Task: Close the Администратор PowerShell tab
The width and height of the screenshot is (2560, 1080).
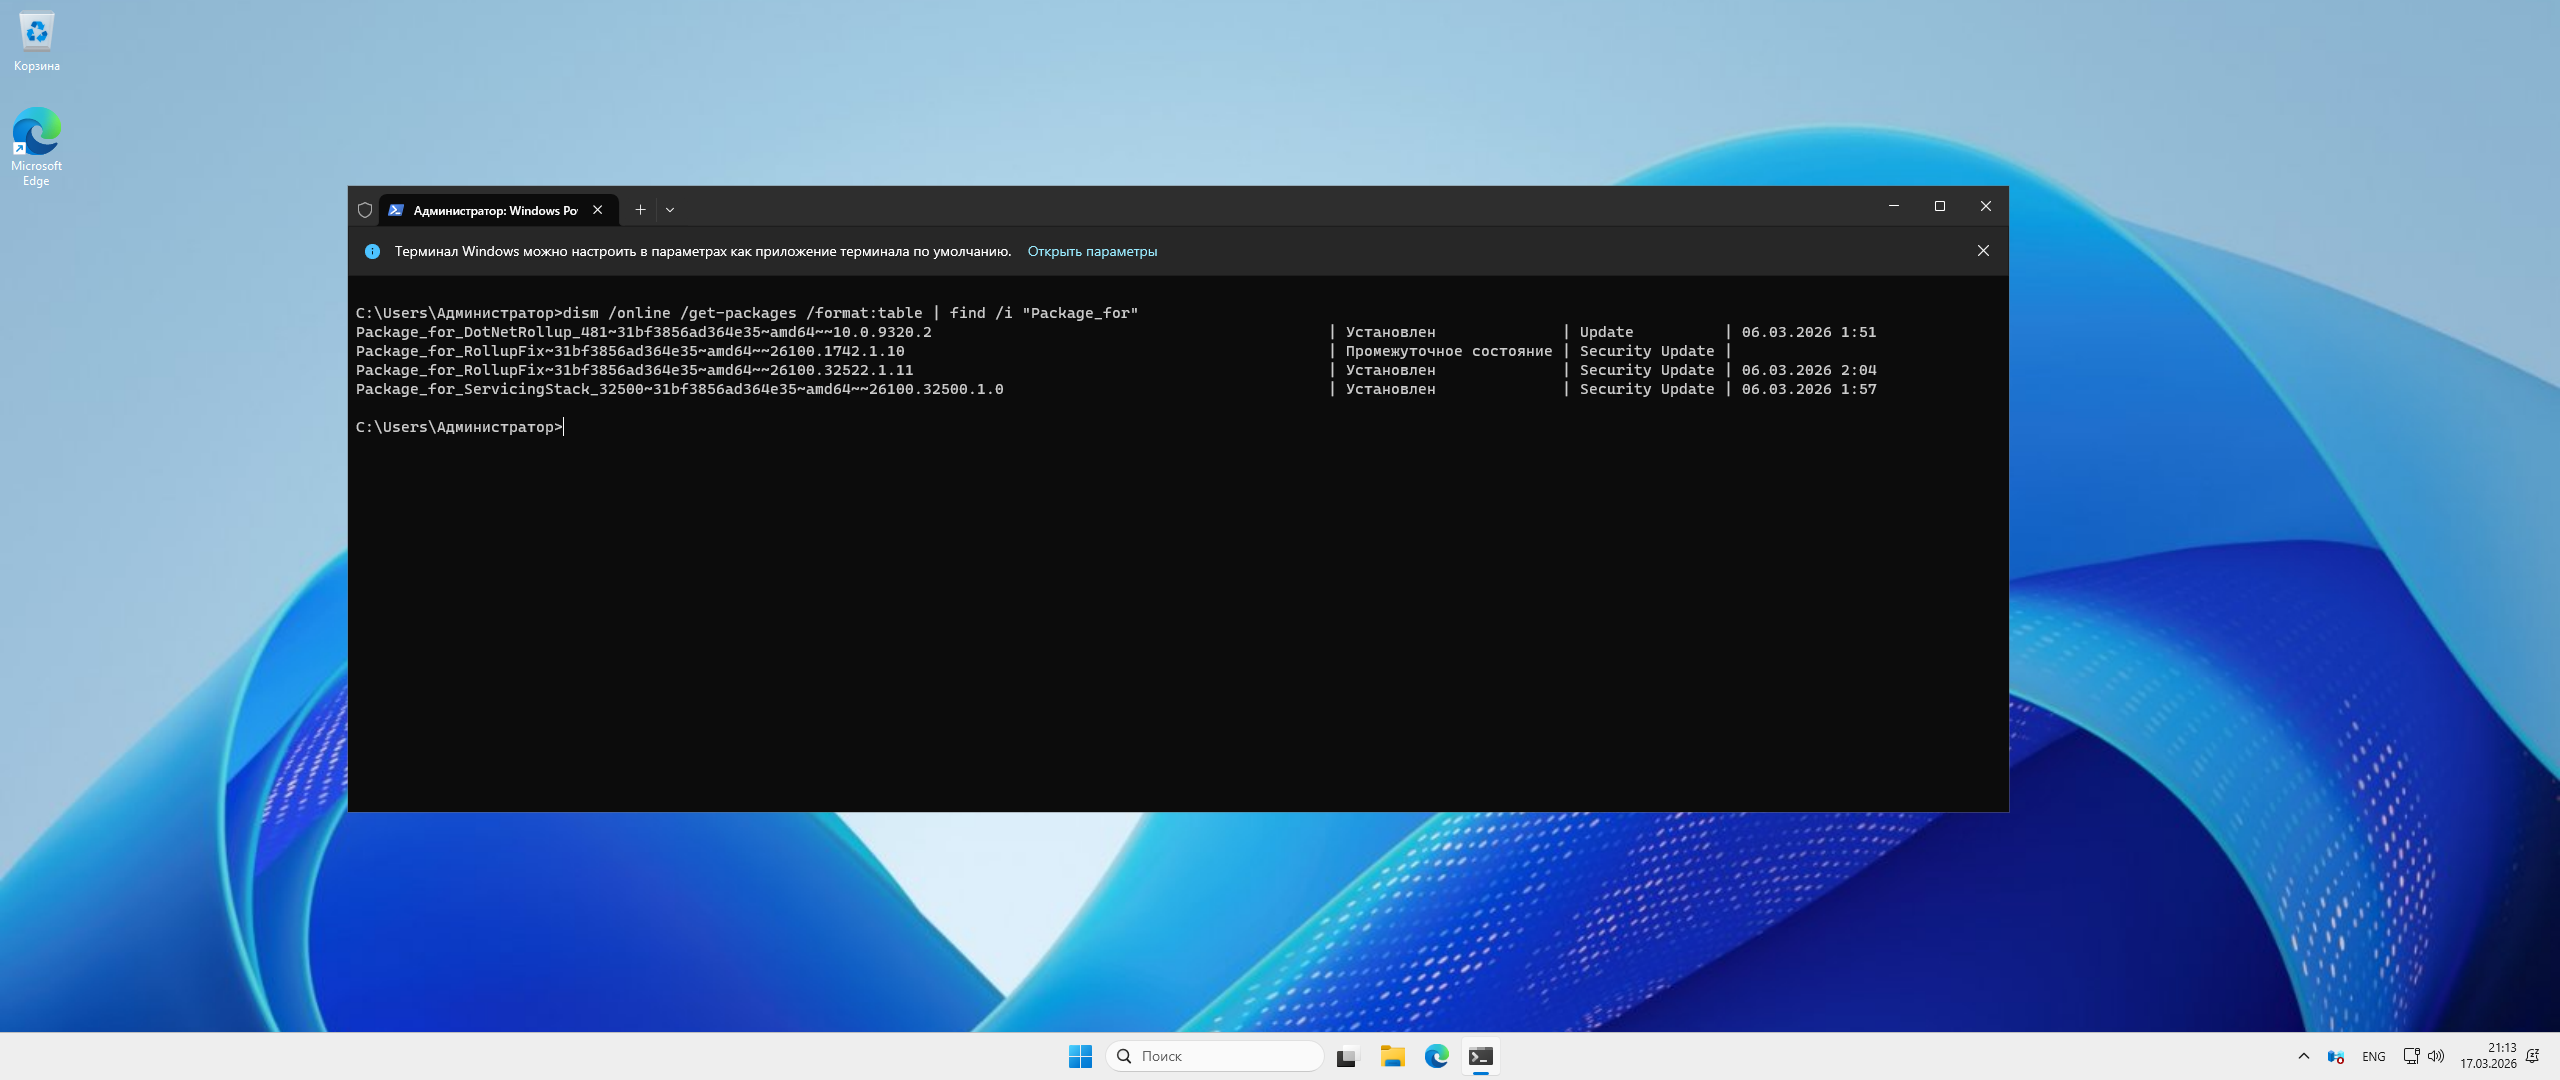Action: pyautogui.click(x=597, y=210)
